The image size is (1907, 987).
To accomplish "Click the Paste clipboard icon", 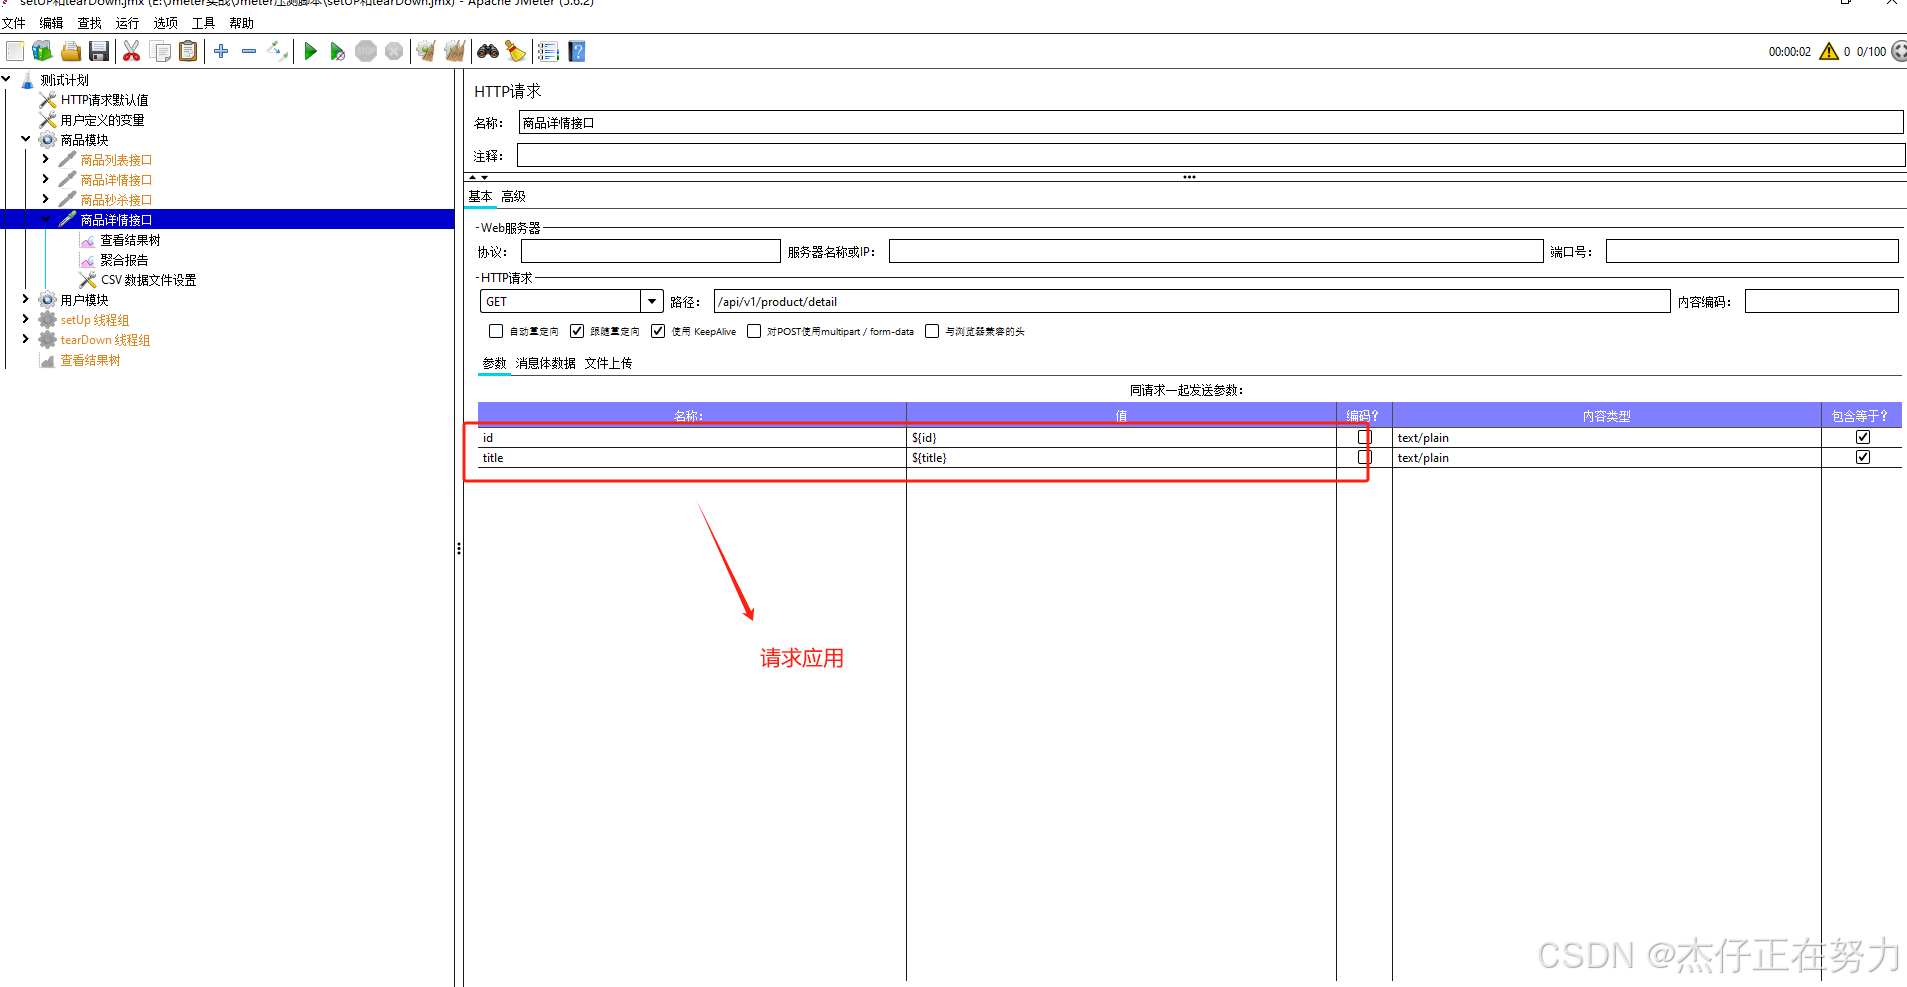I will click(x=188, y=51).
